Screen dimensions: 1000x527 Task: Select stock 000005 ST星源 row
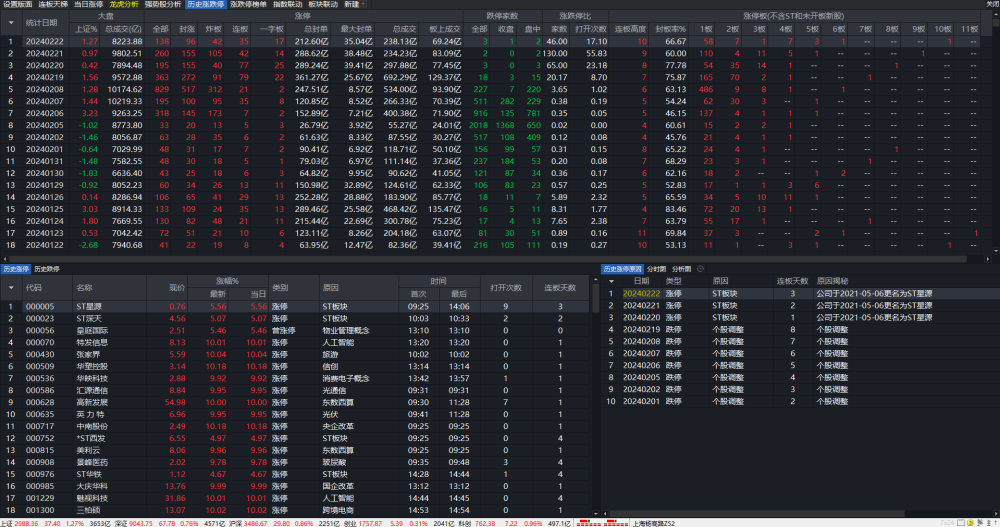[295, 307]
